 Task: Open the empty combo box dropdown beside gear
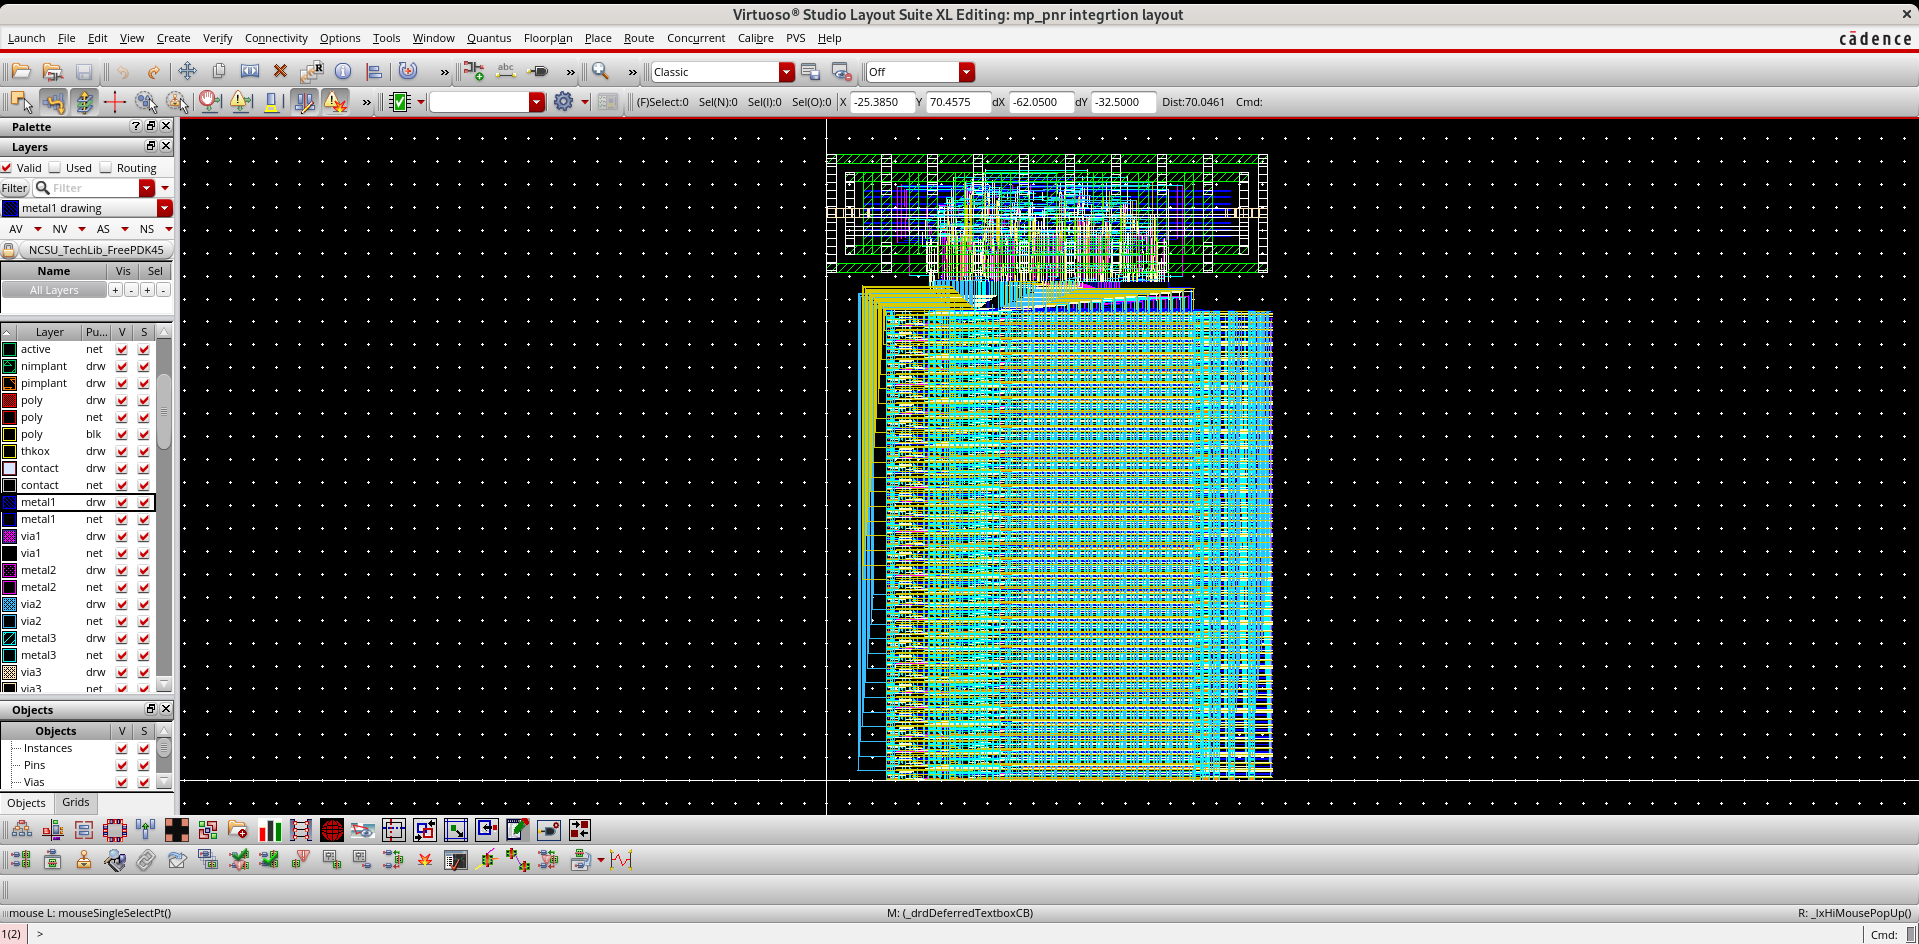(x=537, y=102)
